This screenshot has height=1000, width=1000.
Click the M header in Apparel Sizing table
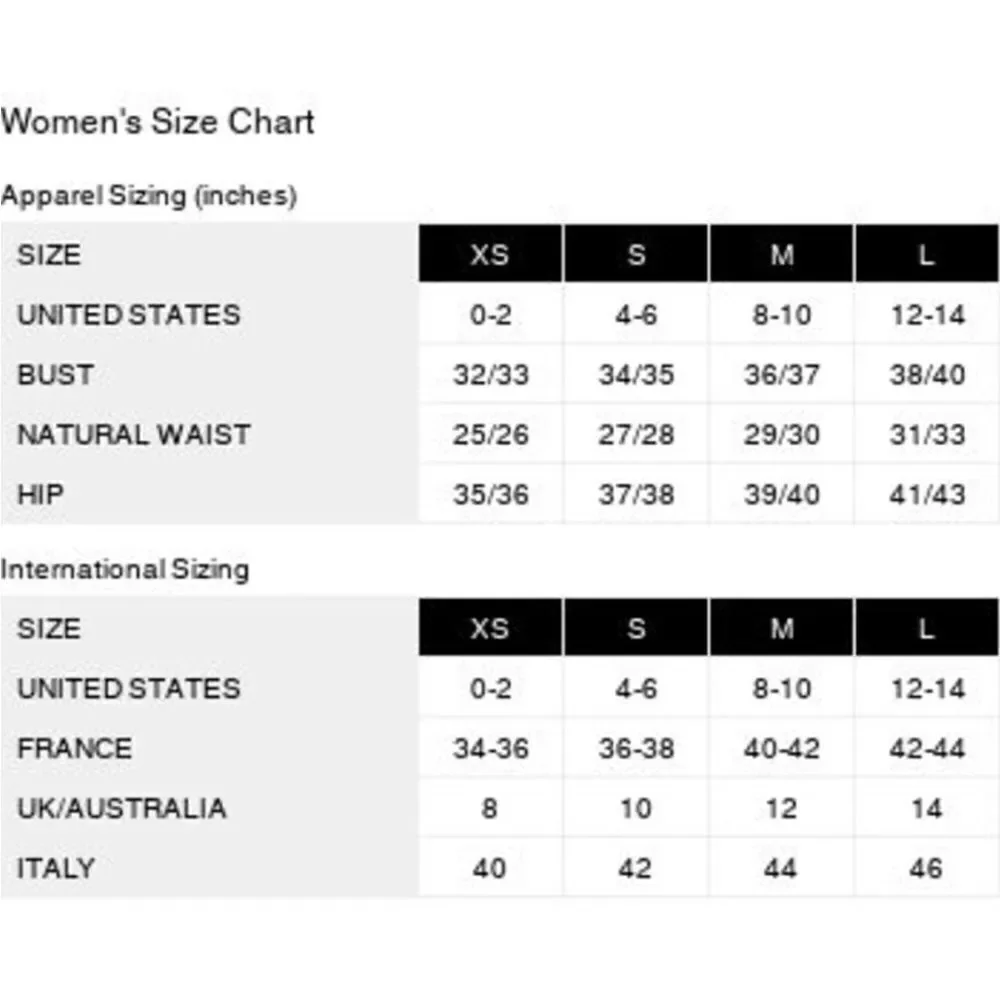781,253
